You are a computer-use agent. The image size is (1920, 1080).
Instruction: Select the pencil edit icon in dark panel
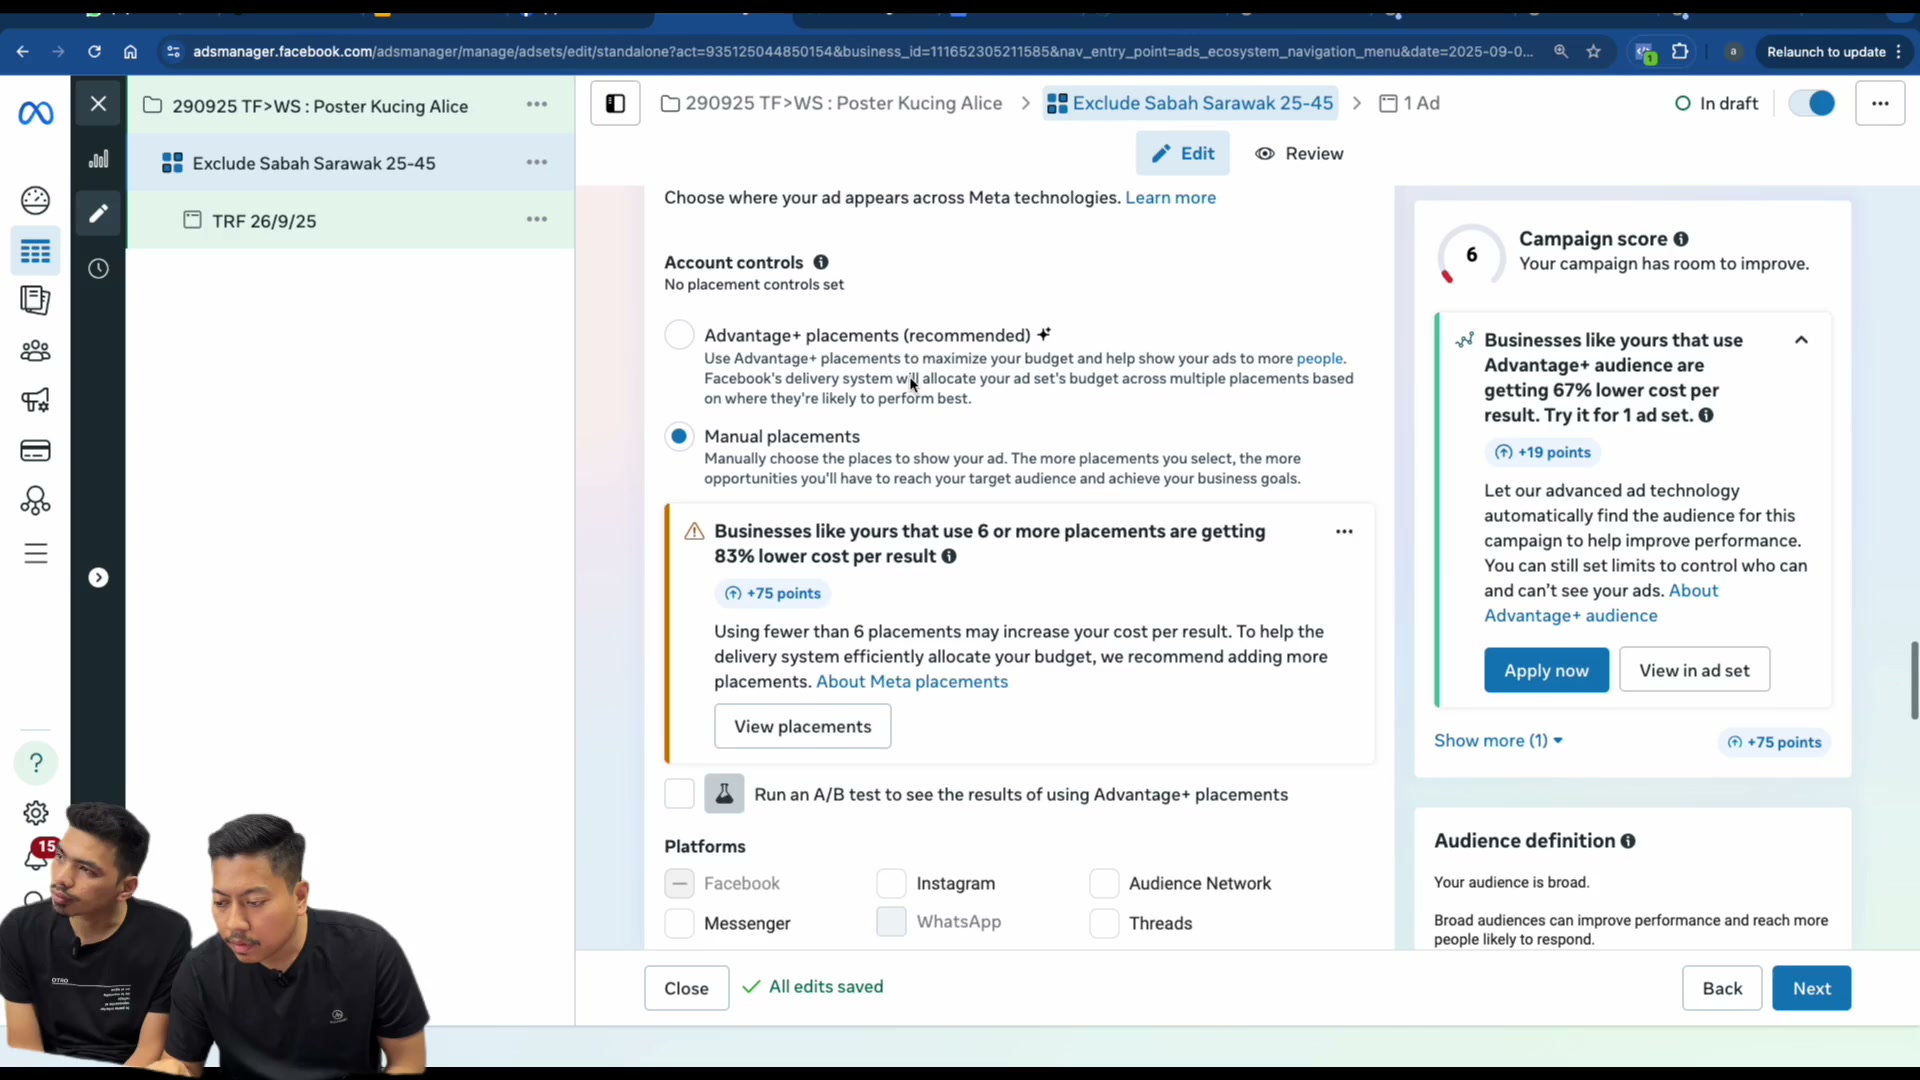point(98,214)
